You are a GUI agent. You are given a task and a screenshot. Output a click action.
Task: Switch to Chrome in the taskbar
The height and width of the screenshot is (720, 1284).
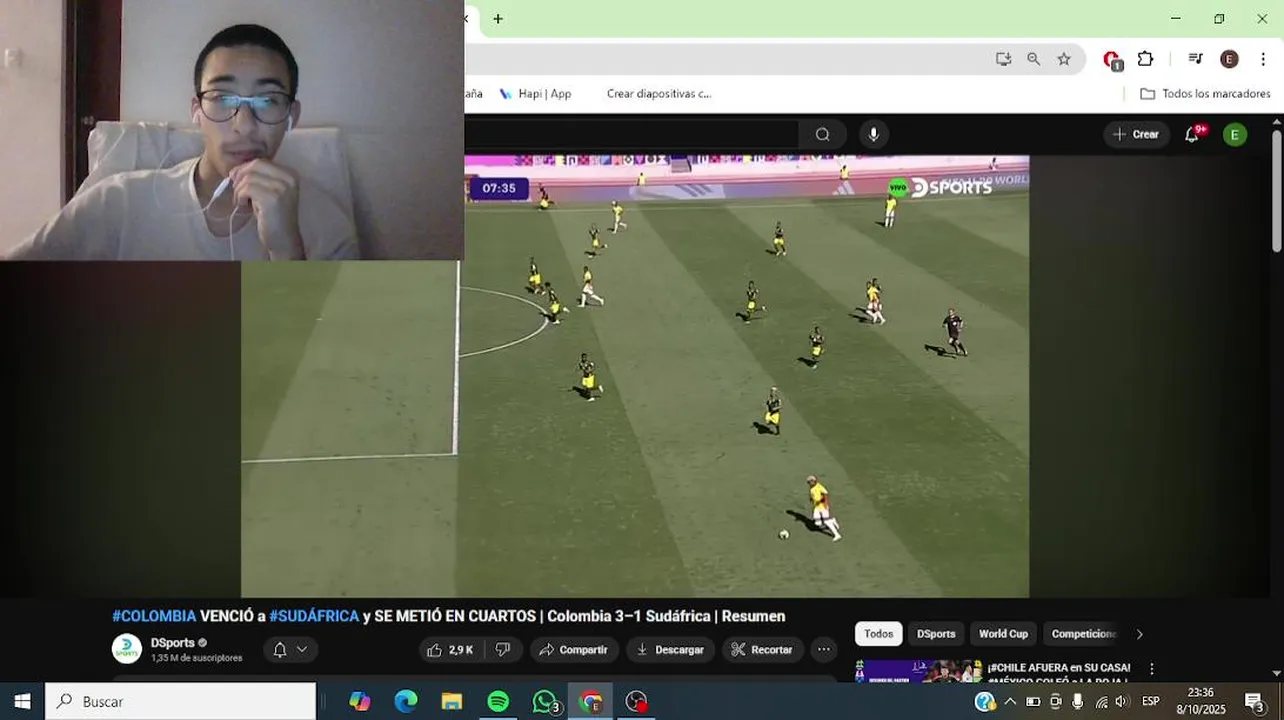(591, 702)
